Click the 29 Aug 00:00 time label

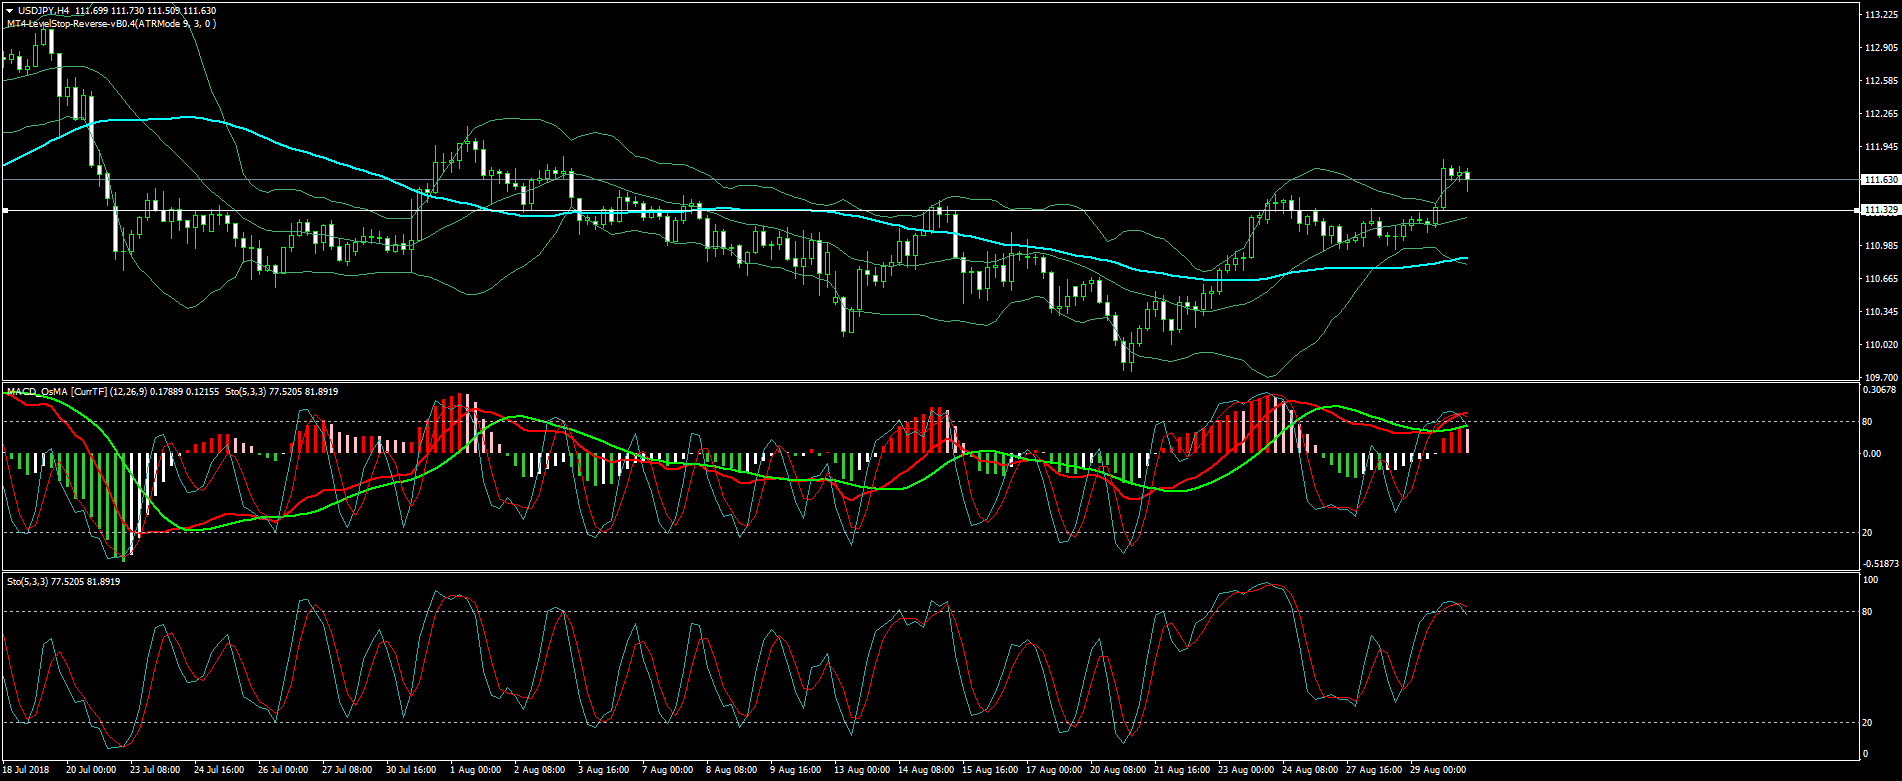pyautogui.click(x=1438, y=770)
